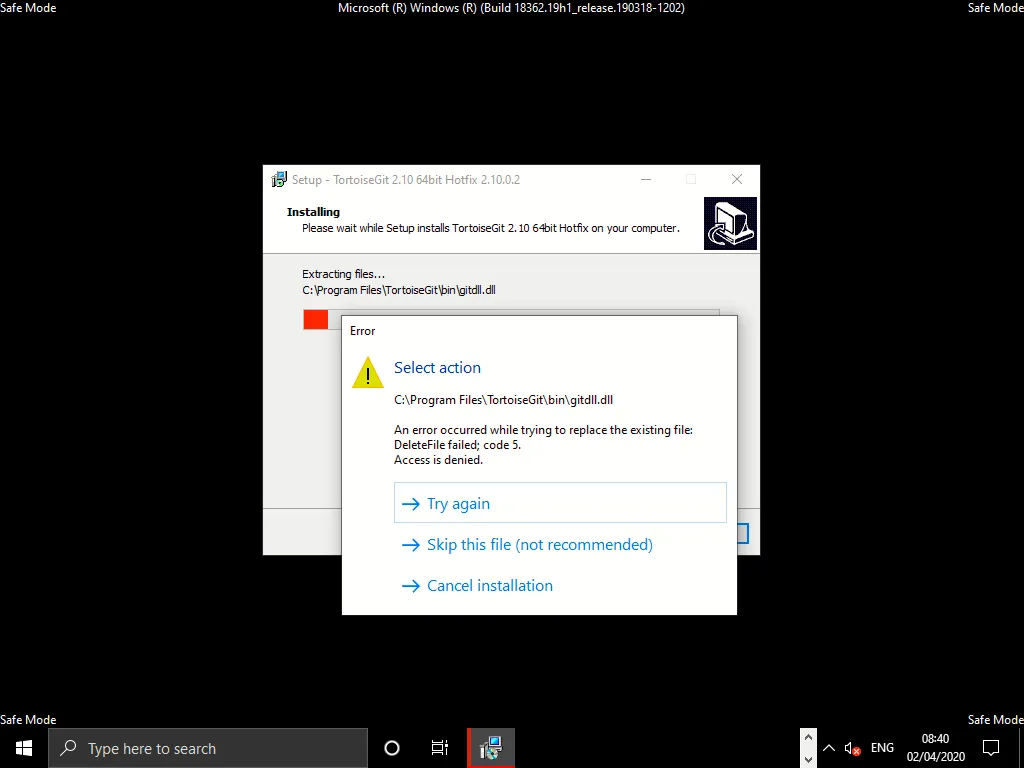Open Task View on the taskbar

(x=440, y=748)
